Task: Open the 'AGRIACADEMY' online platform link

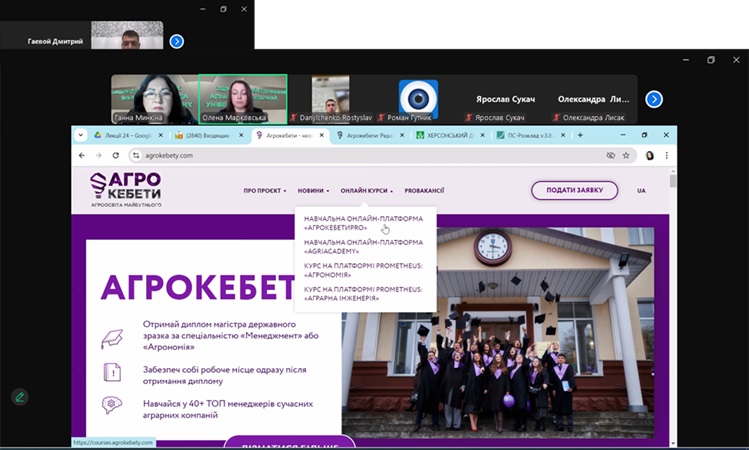Action: (363, 246)
